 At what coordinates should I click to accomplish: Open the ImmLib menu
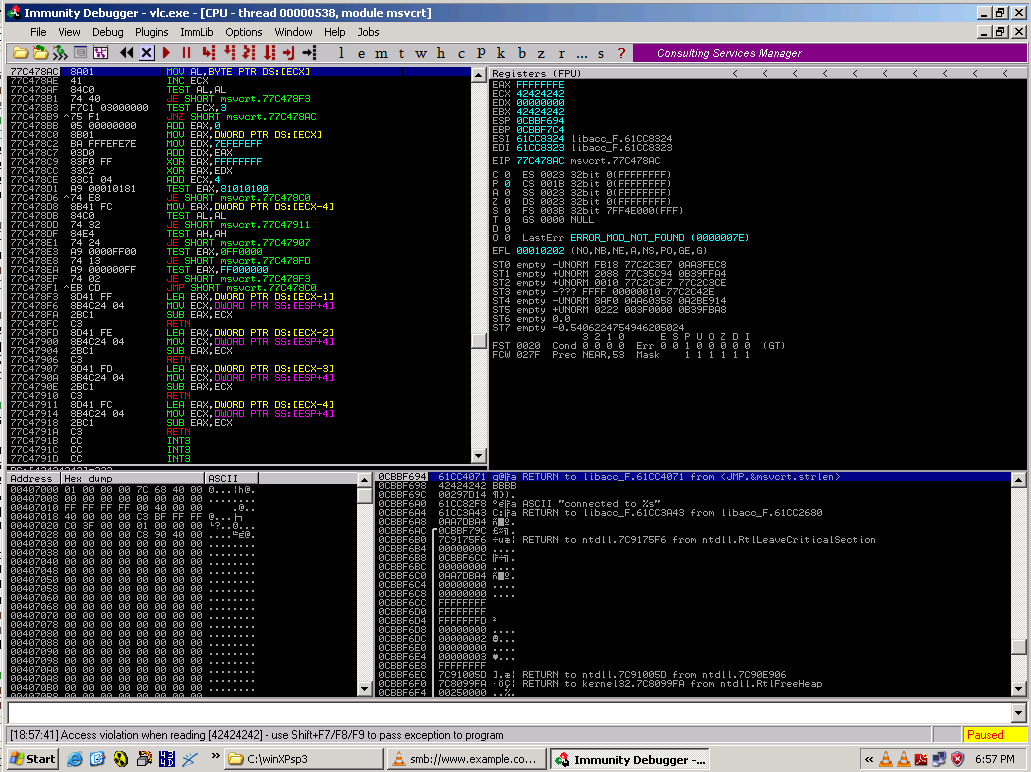[196, 32]
